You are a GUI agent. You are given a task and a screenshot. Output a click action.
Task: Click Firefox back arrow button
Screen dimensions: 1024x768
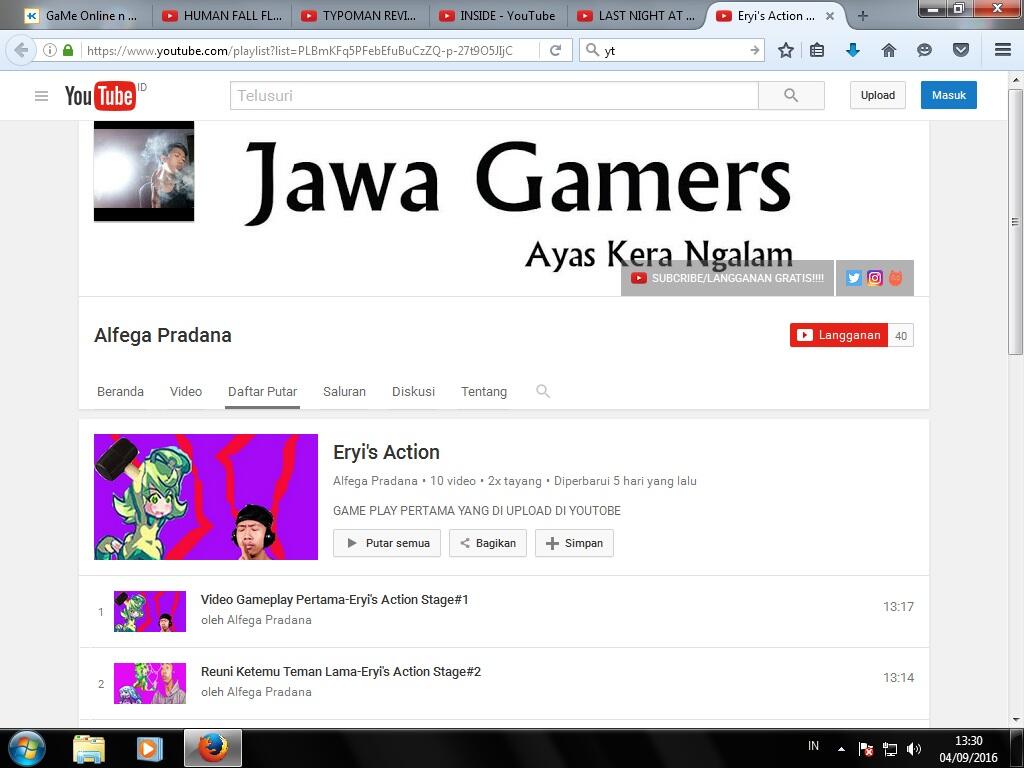tap(21, 50)
